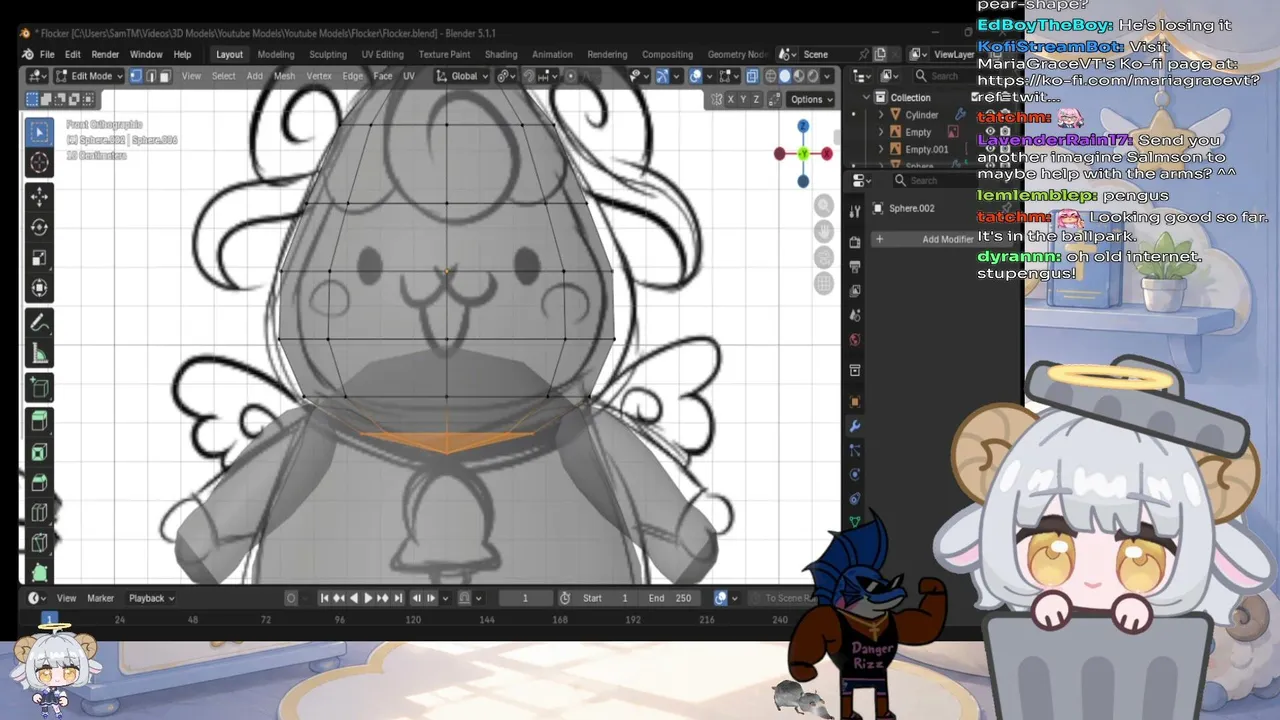Open the Tool properties tab

[855, 211]
